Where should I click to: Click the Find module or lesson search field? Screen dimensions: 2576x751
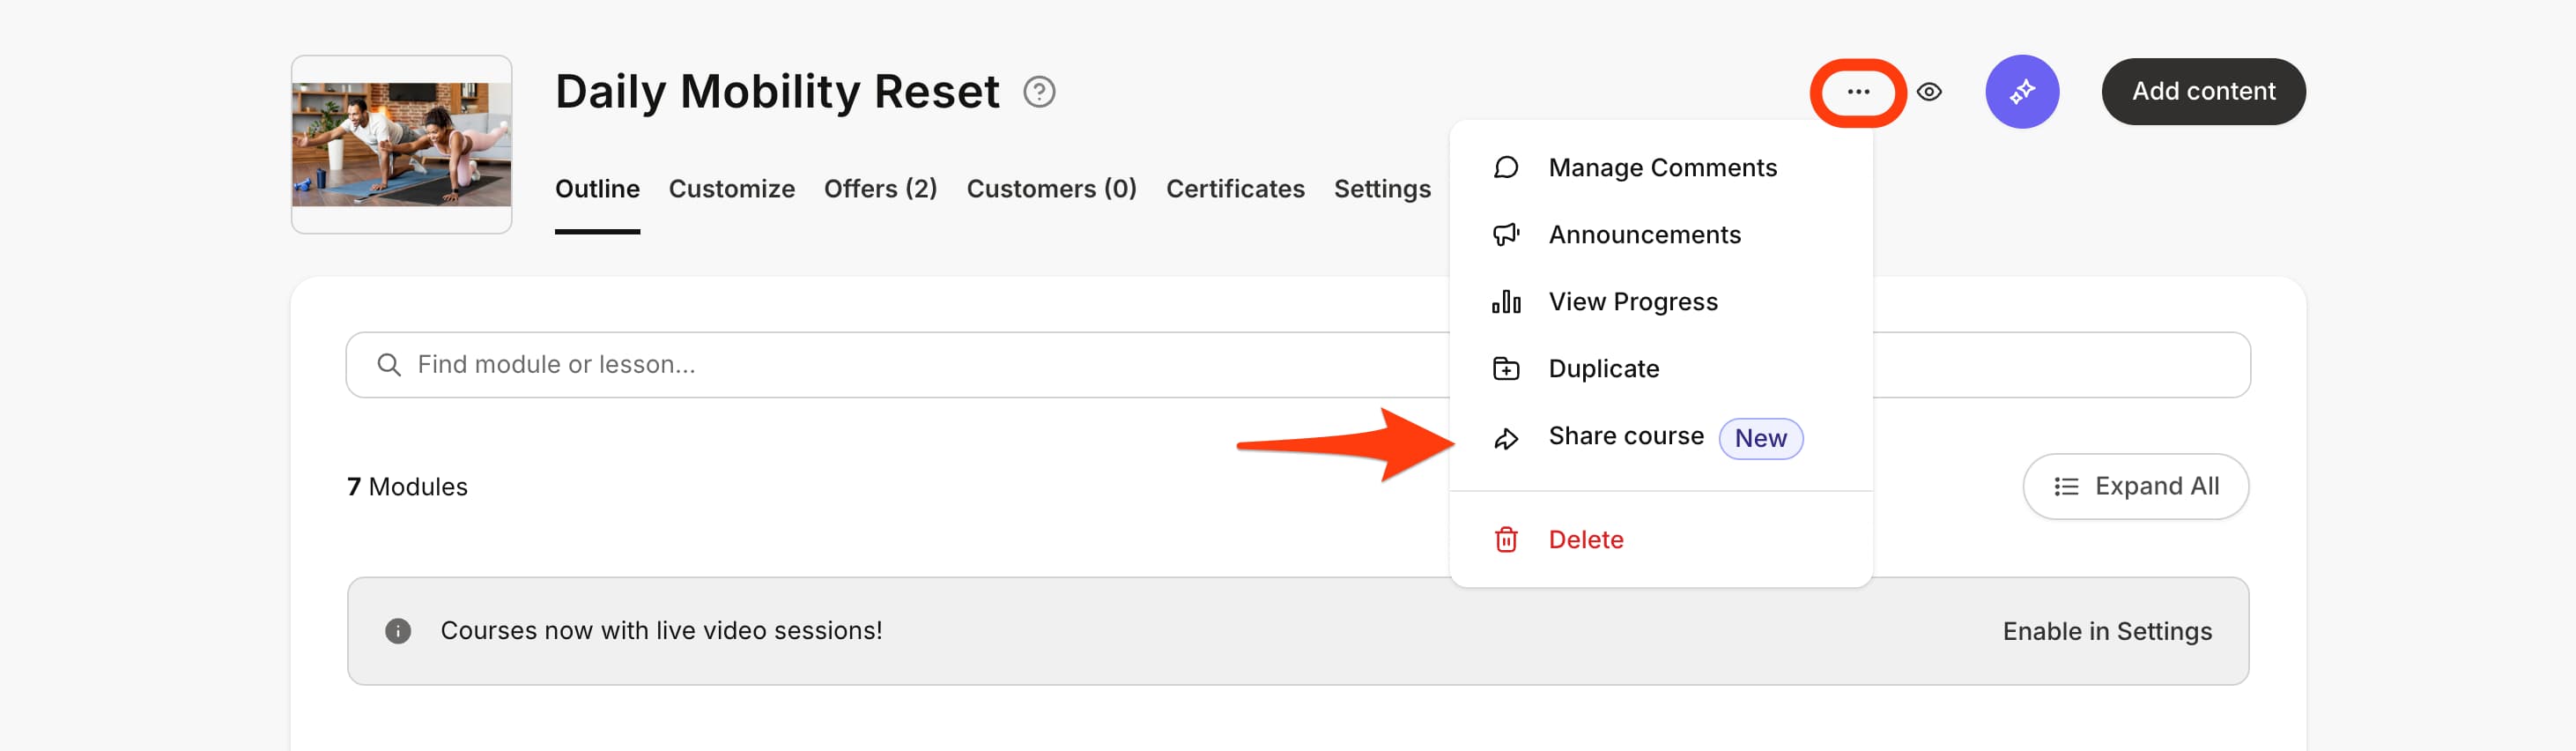click(1298, 365)
